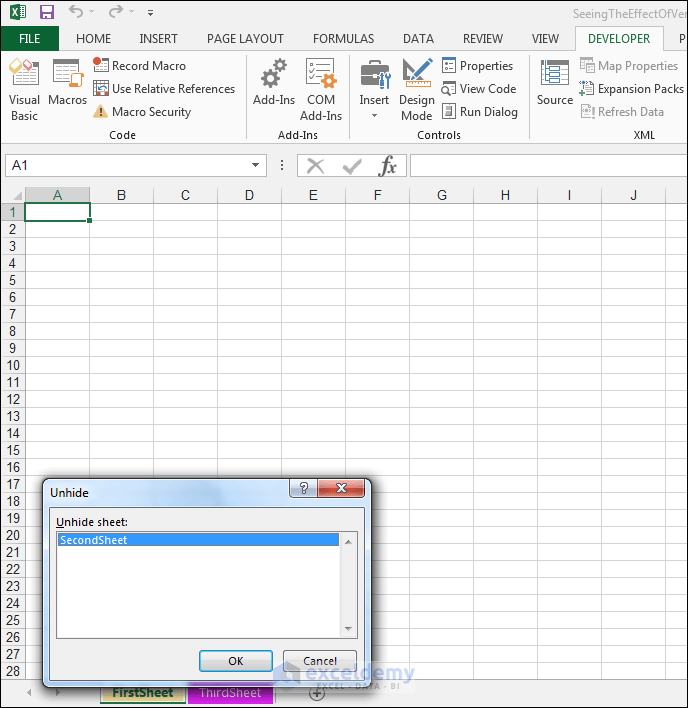Screen dimensions: 688x708
Task: Open Expansion Packs
Action: coord(632,88)
